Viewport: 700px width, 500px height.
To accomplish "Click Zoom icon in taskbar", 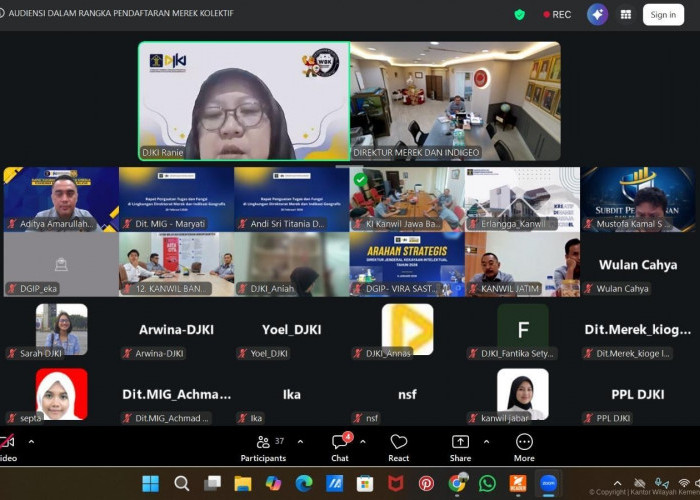I will (548, 483).
